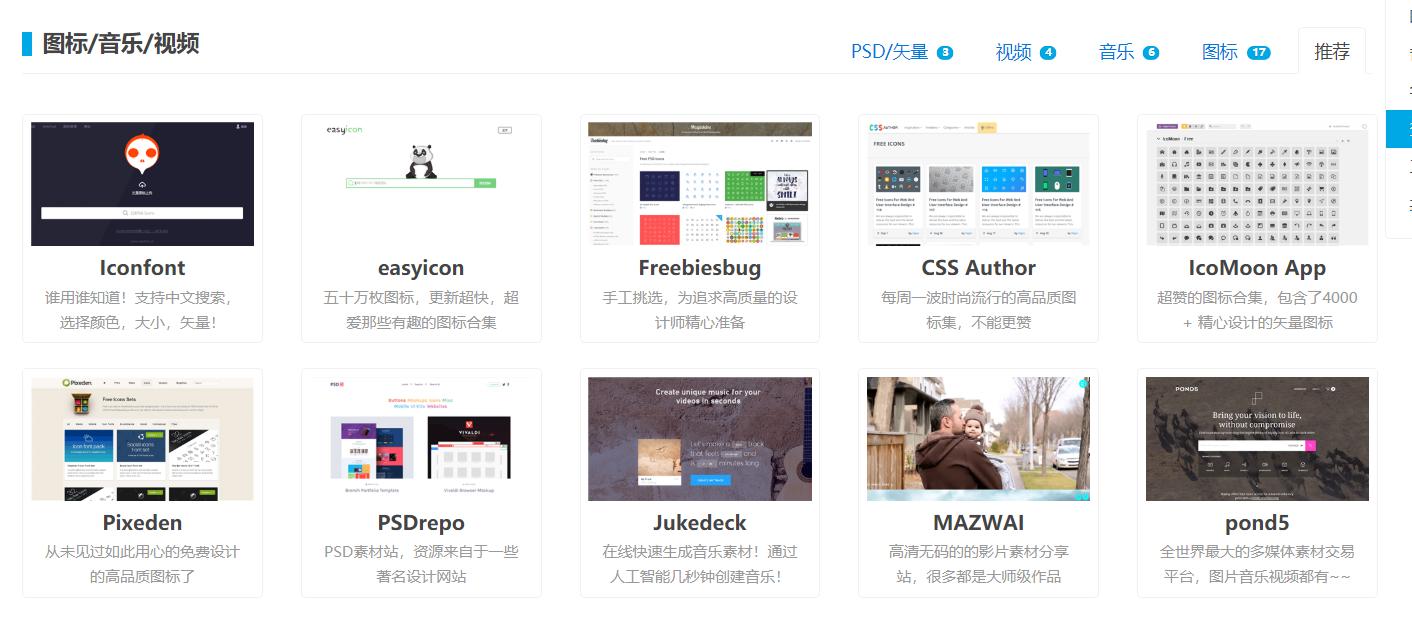This screenshot has width=1412, height=619.
Task: Open the Iconfont website link
Action: pos(141,267)
